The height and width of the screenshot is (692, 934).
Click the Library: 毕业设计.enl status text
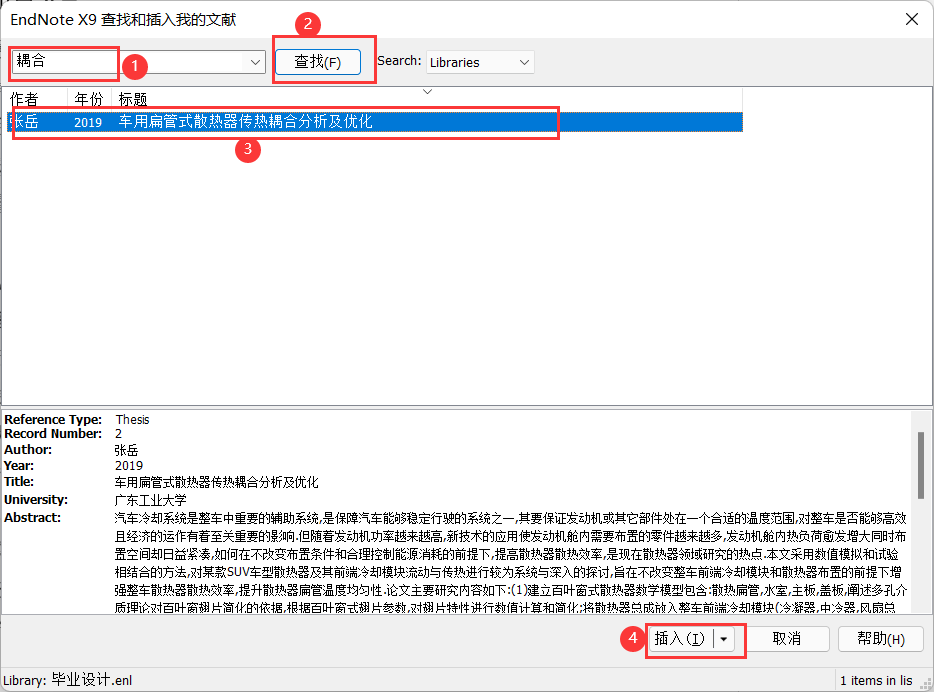(68, 680)
